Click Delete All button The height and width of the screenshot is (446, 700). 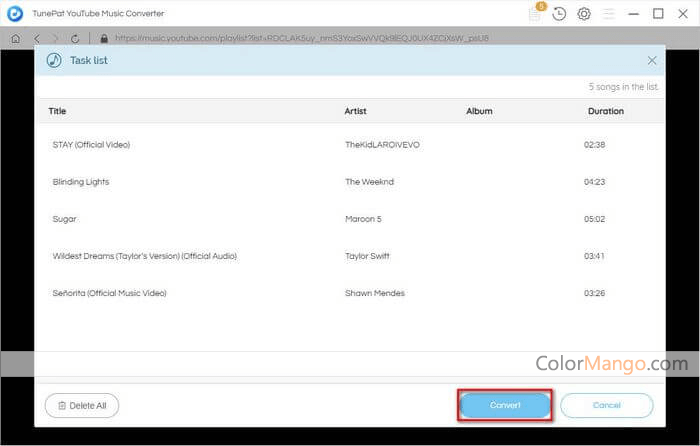tap(82, 405)
